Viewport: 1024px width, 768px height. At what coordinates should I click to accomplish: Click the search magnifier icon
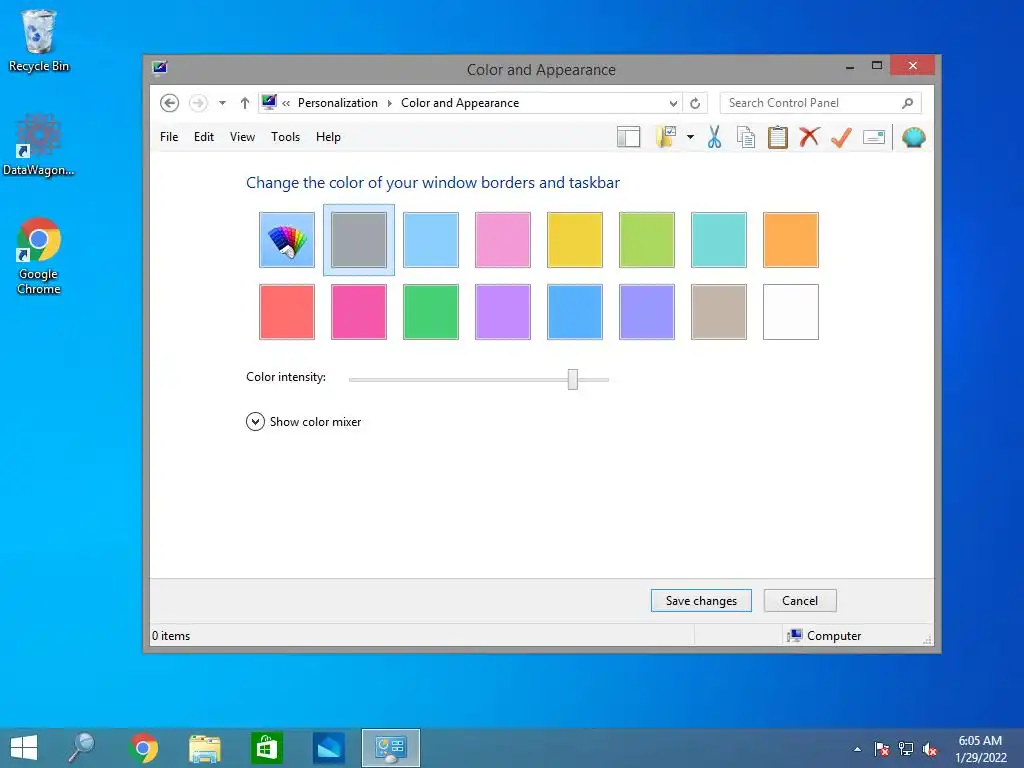(907, 103)
